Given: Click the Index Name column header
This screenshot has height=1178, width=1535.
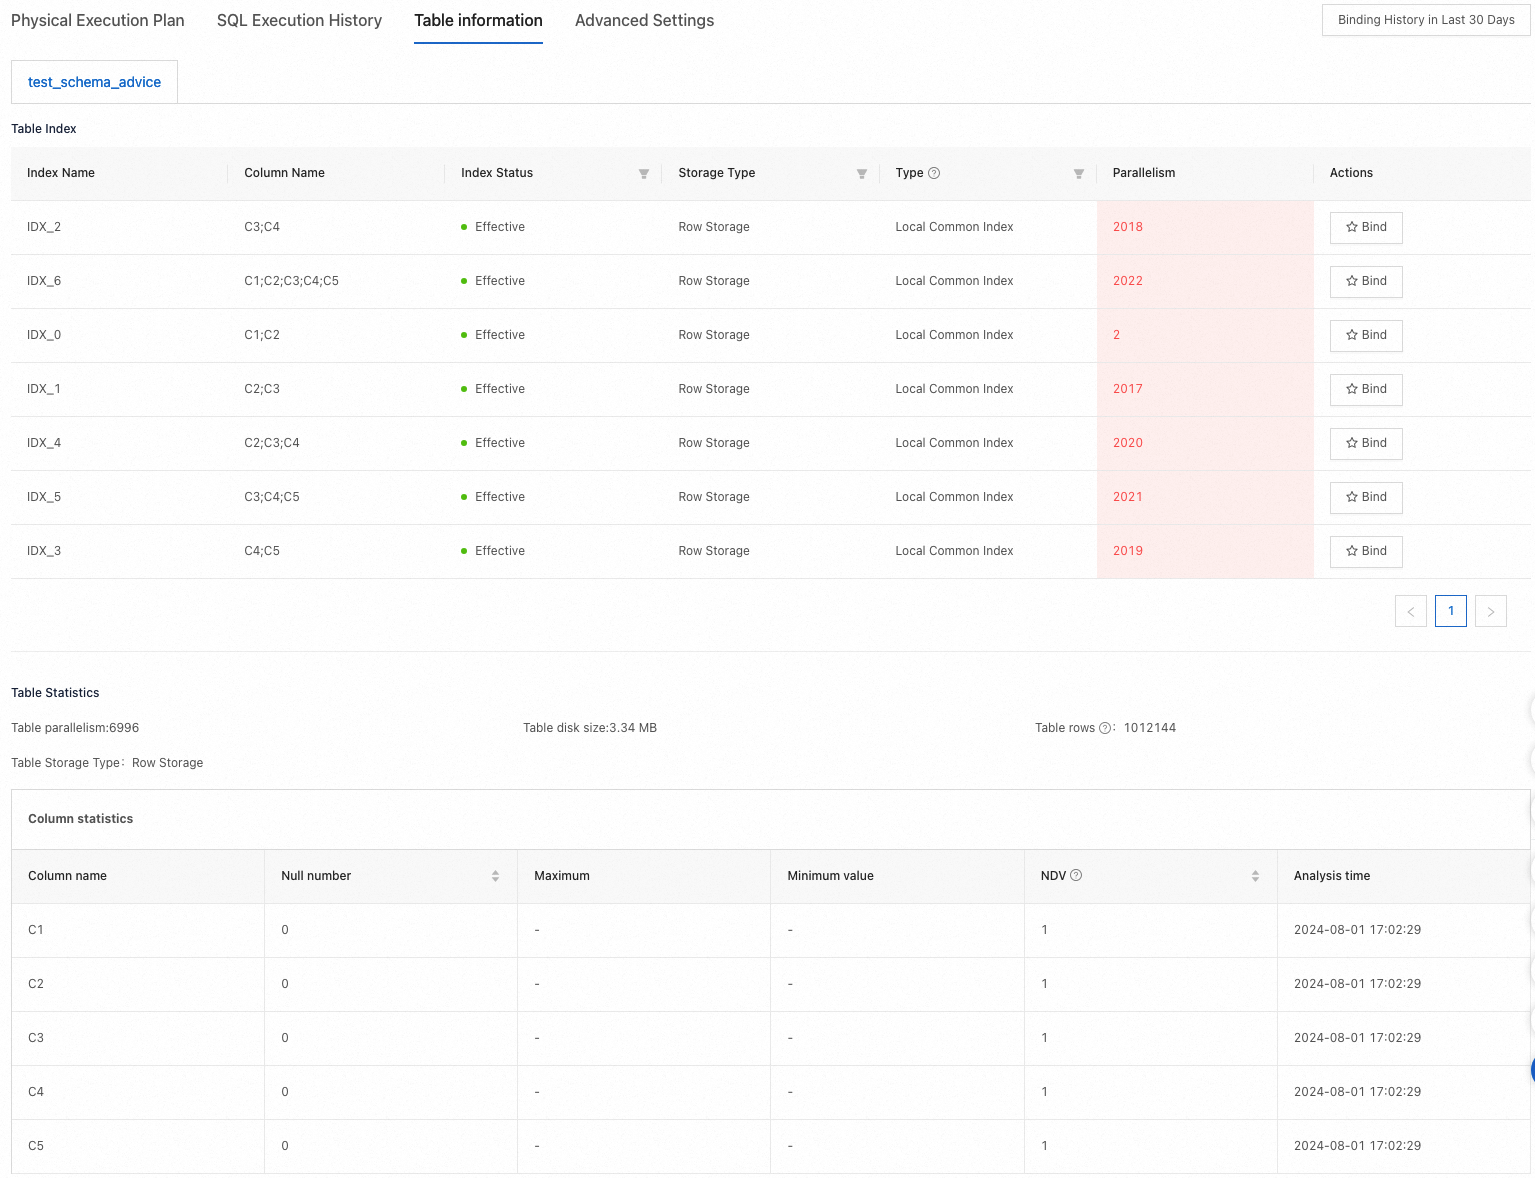Looking at the screenshot, I should click(61, 173).
